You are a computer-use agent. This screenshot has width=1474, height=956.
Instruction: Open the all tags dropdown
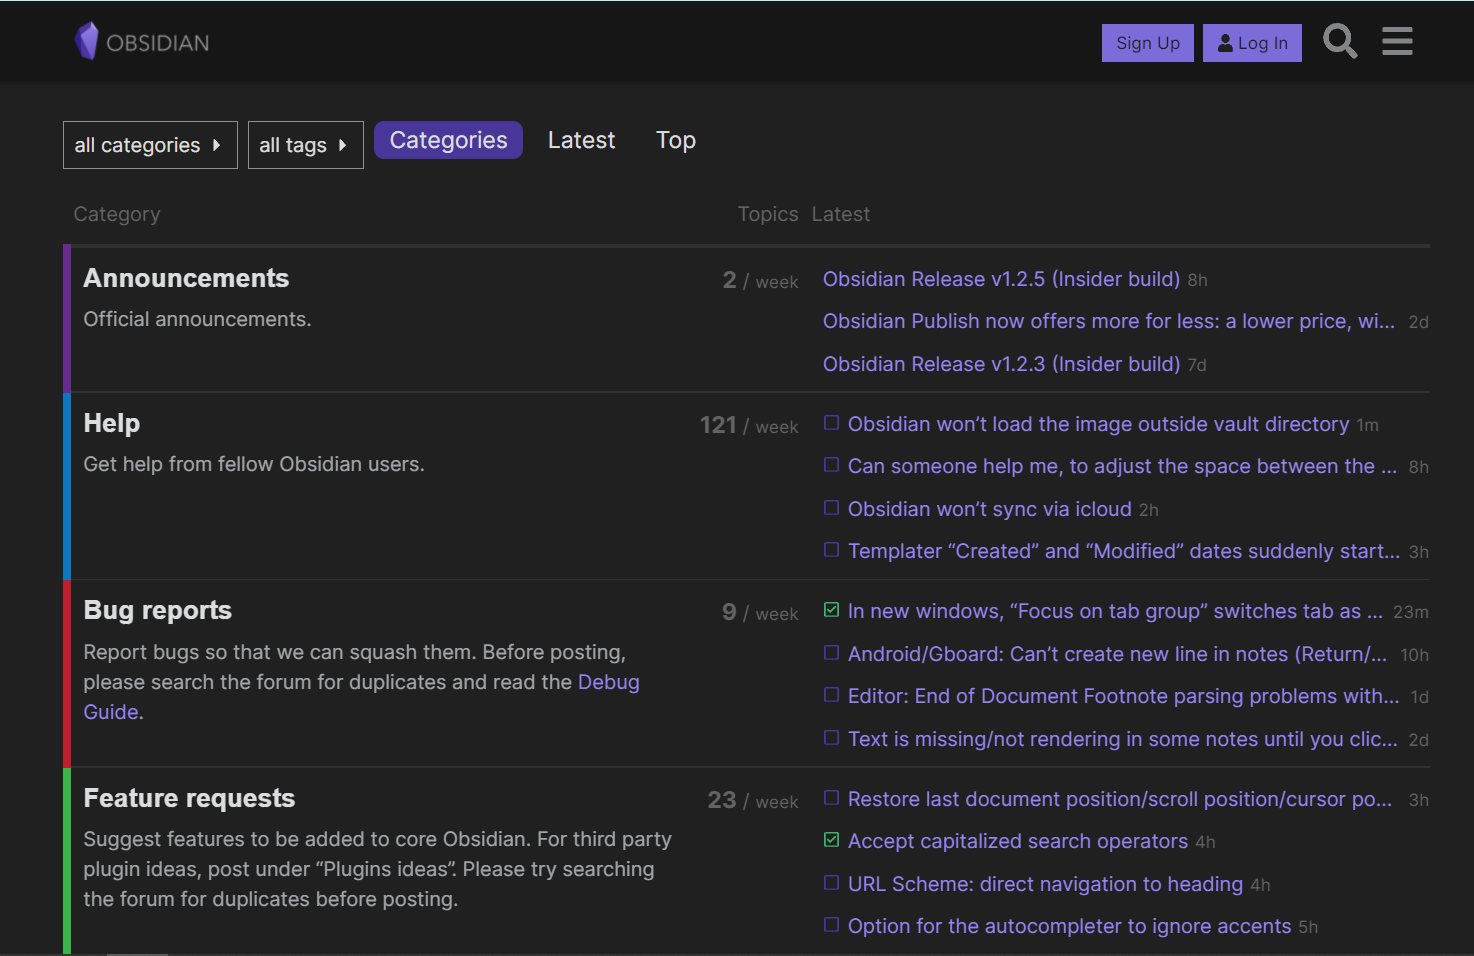[x=305, y=144]
